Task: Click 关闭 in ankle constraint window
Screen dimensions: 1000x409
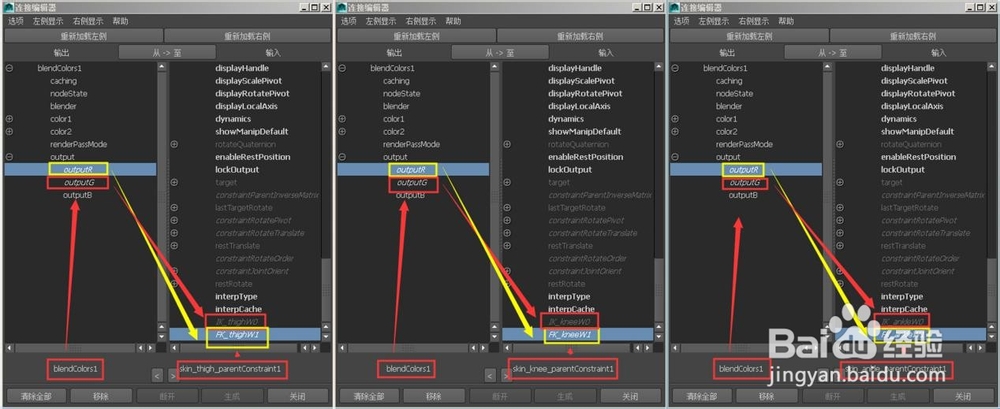Action: pyautogui.click(x=964, y=396)
